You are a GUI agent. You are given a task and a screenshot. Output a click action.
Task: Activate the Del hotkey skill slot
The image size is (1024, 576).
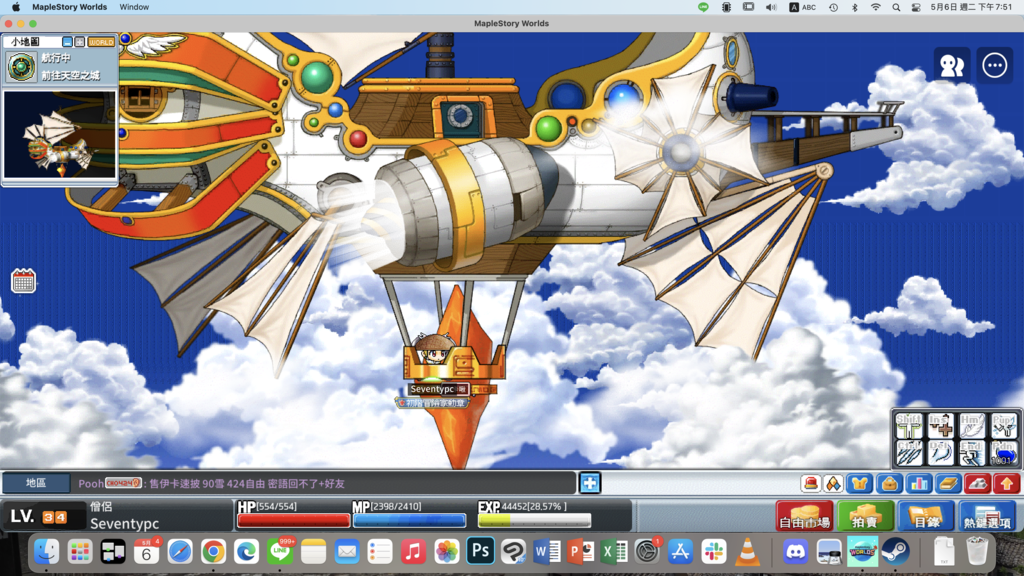pyautogui.click(x=940, y=453)
